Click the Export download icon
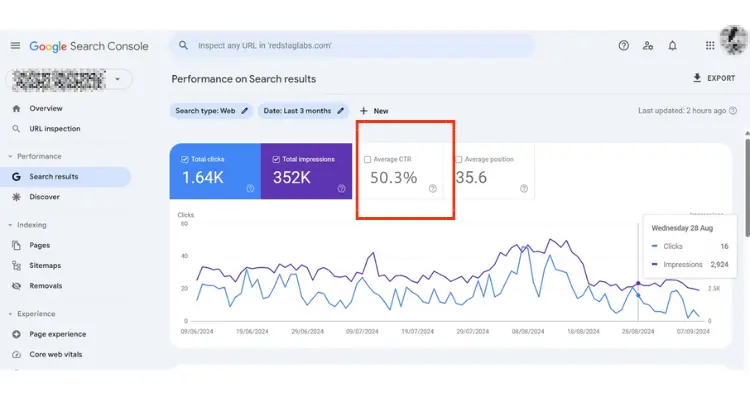Screen dimensions: 750x400 (697, 78)
